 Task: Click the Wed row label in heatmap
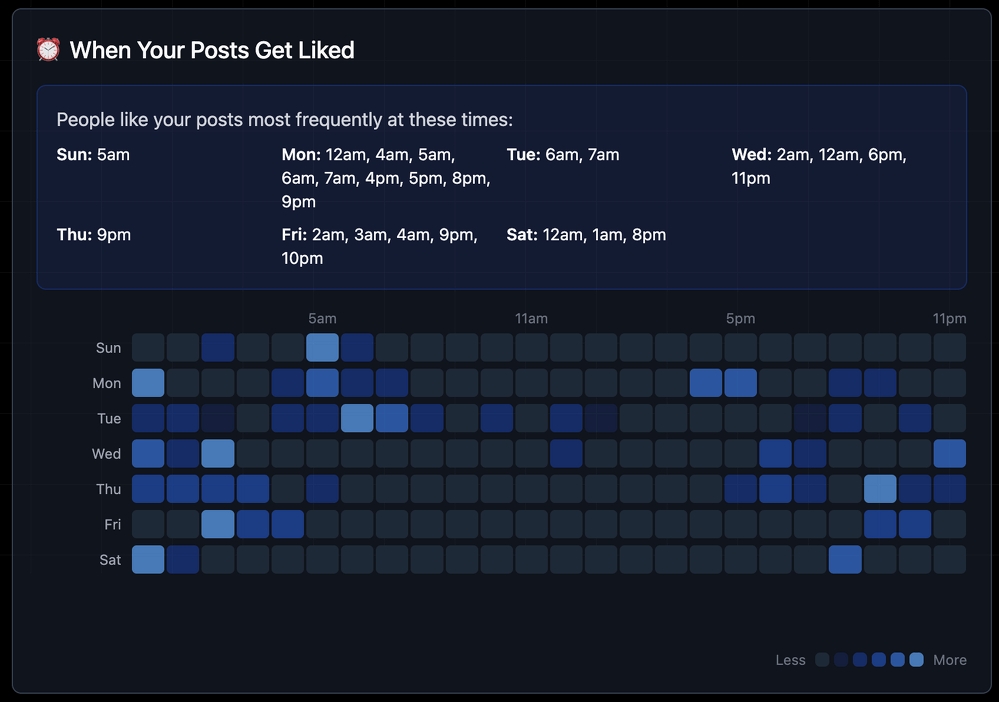coord(106,454)
